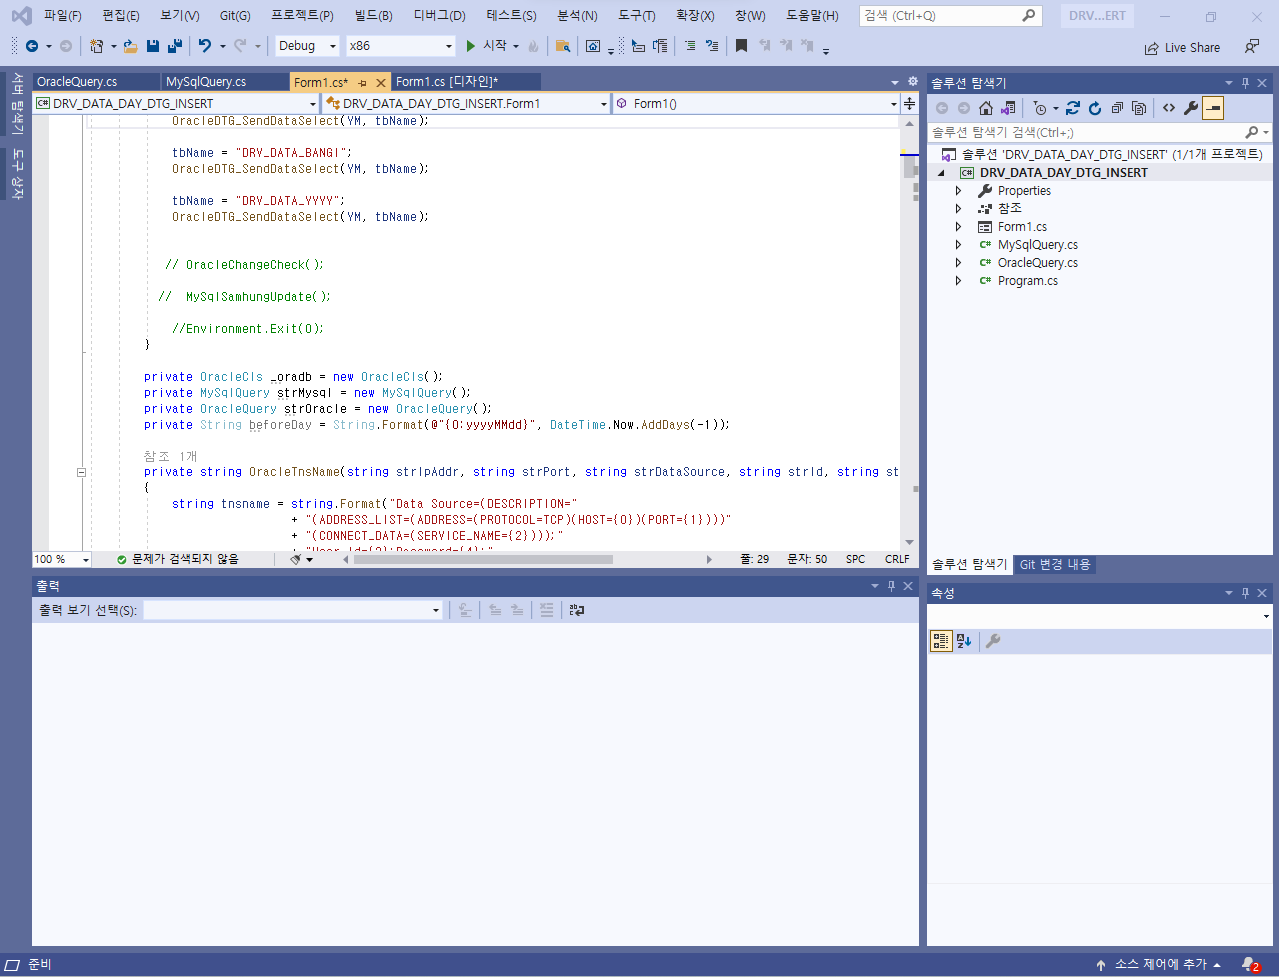Open the output source selection dropdown

pyautogui.click(x=293, y=610)
